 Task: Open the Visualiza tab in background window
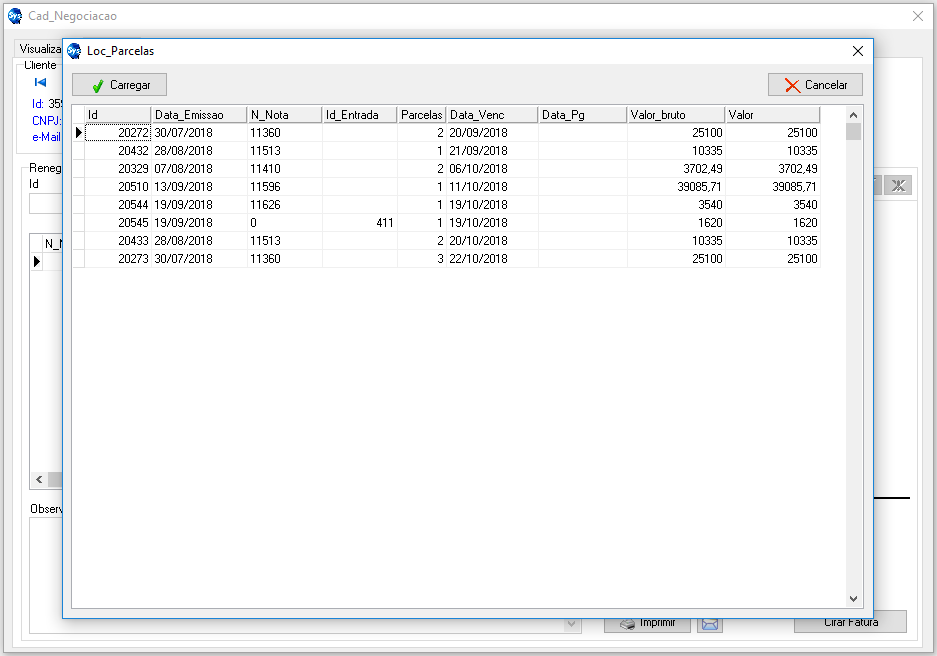(x=40, y=48)
